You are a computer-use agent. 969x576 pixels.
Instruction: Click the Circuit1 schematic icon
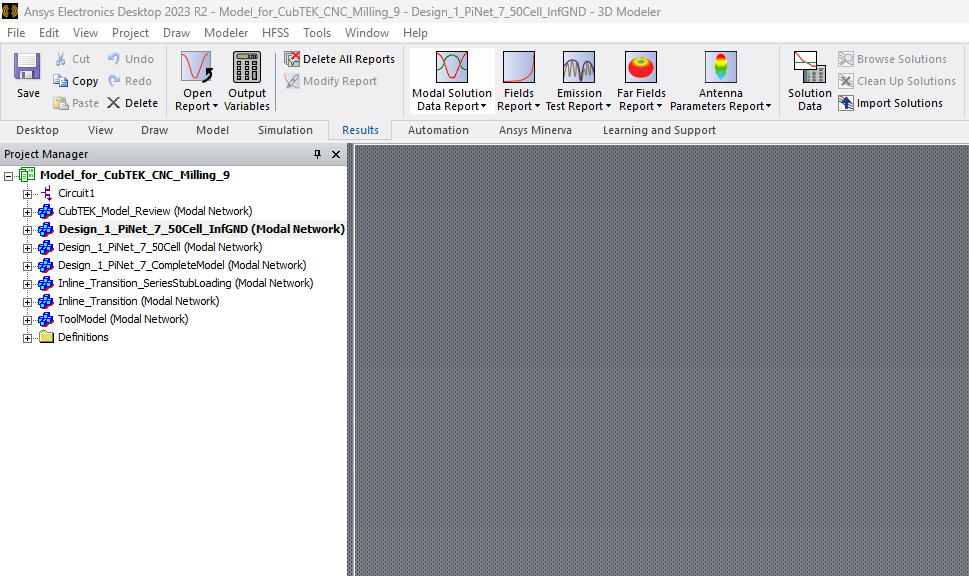tap(46, 193)
